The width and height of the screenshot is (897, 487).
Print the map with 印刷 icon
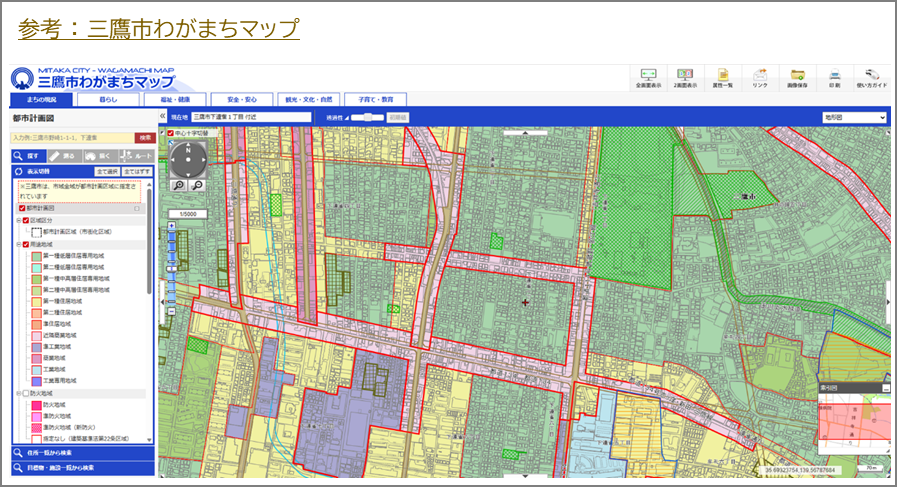tap(834, 77)
